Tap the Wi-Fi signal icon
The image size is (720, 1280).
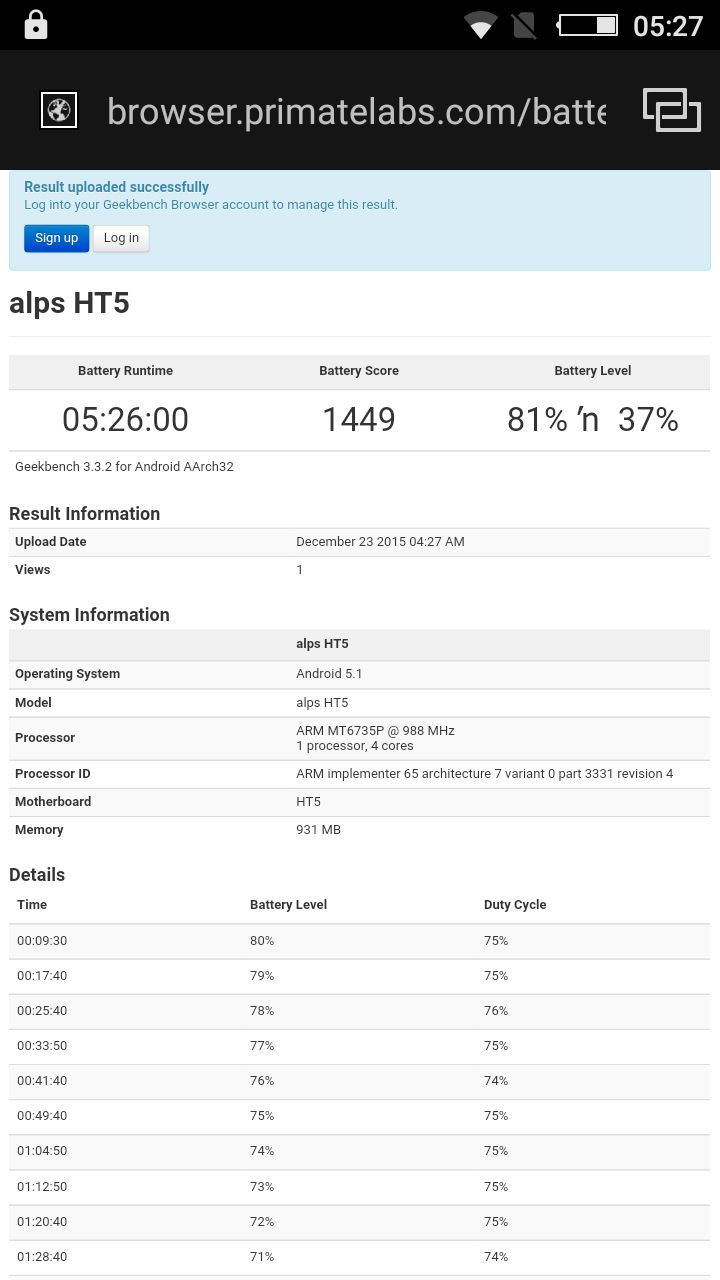(481, 25)
